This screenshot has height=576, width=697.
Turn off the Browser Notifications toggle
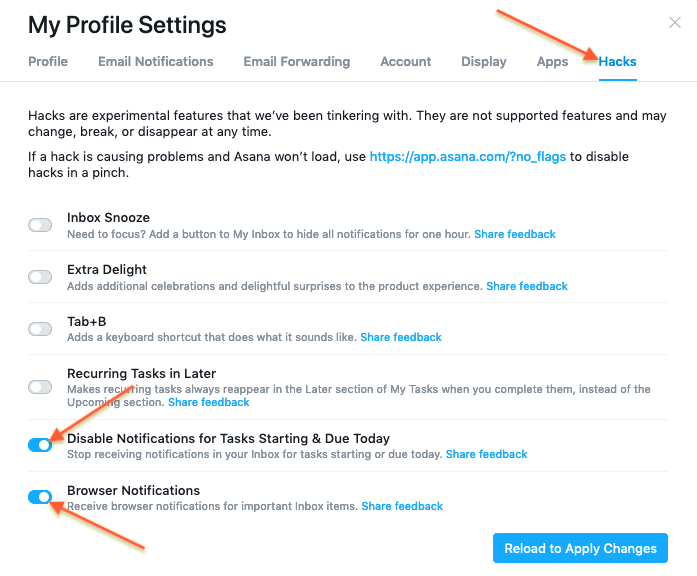40,497
